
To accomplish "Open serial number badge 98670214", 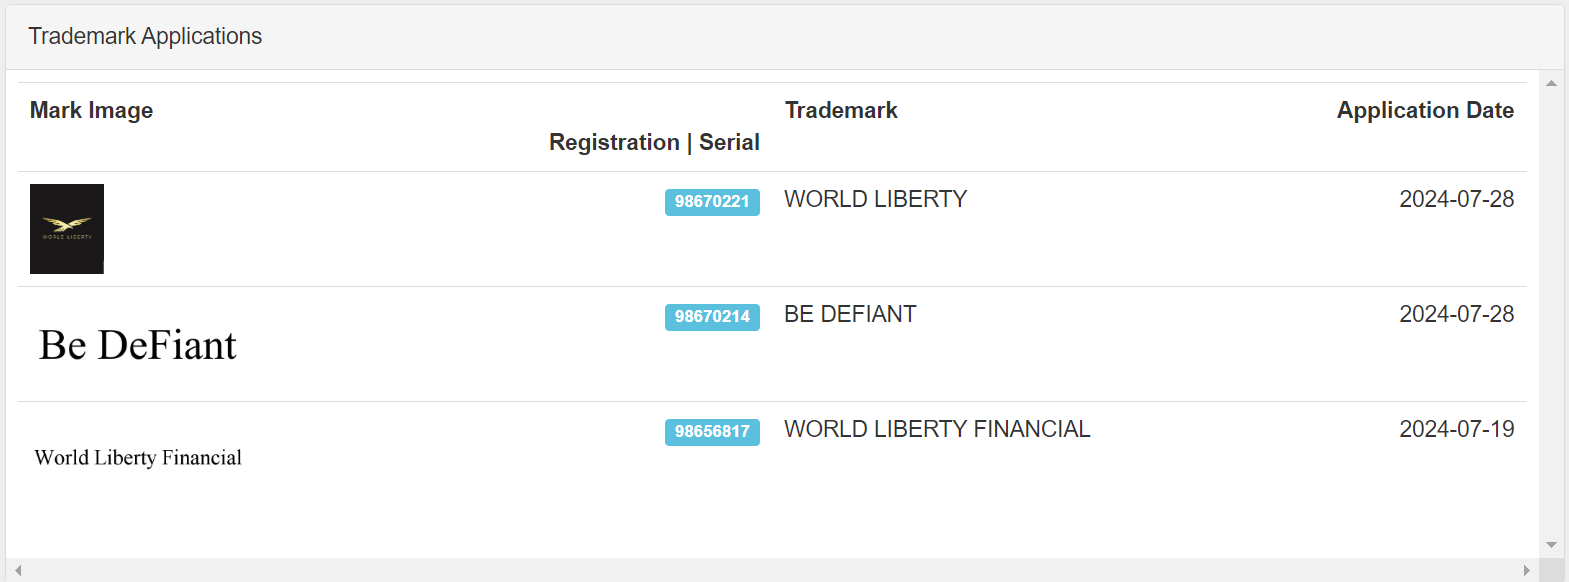I will (x=712, y=317).
